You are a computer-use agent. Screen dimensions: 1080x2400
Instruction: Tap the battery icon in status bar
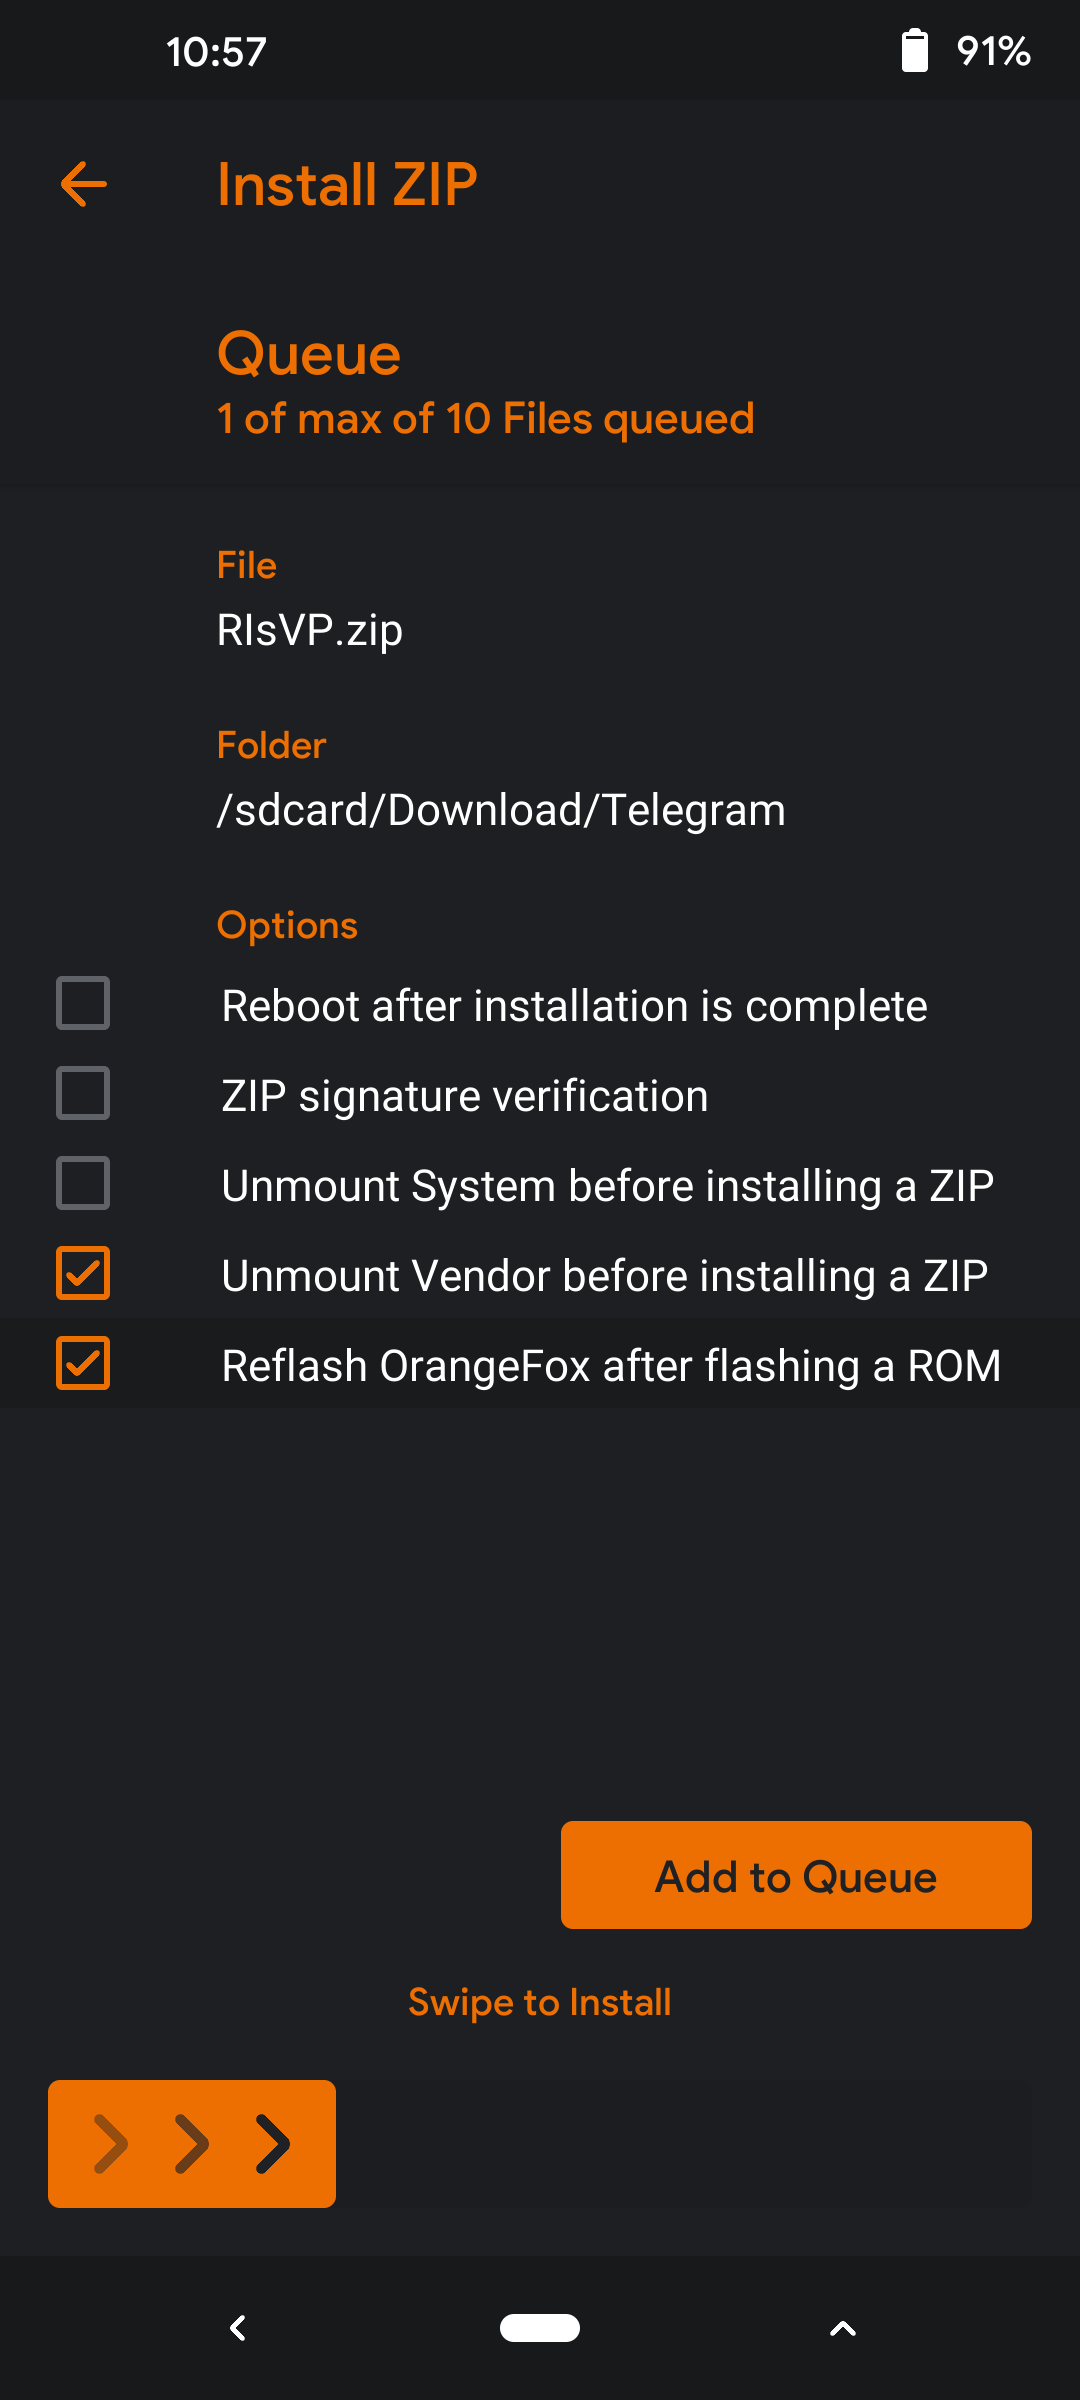[x=914, y=51]
